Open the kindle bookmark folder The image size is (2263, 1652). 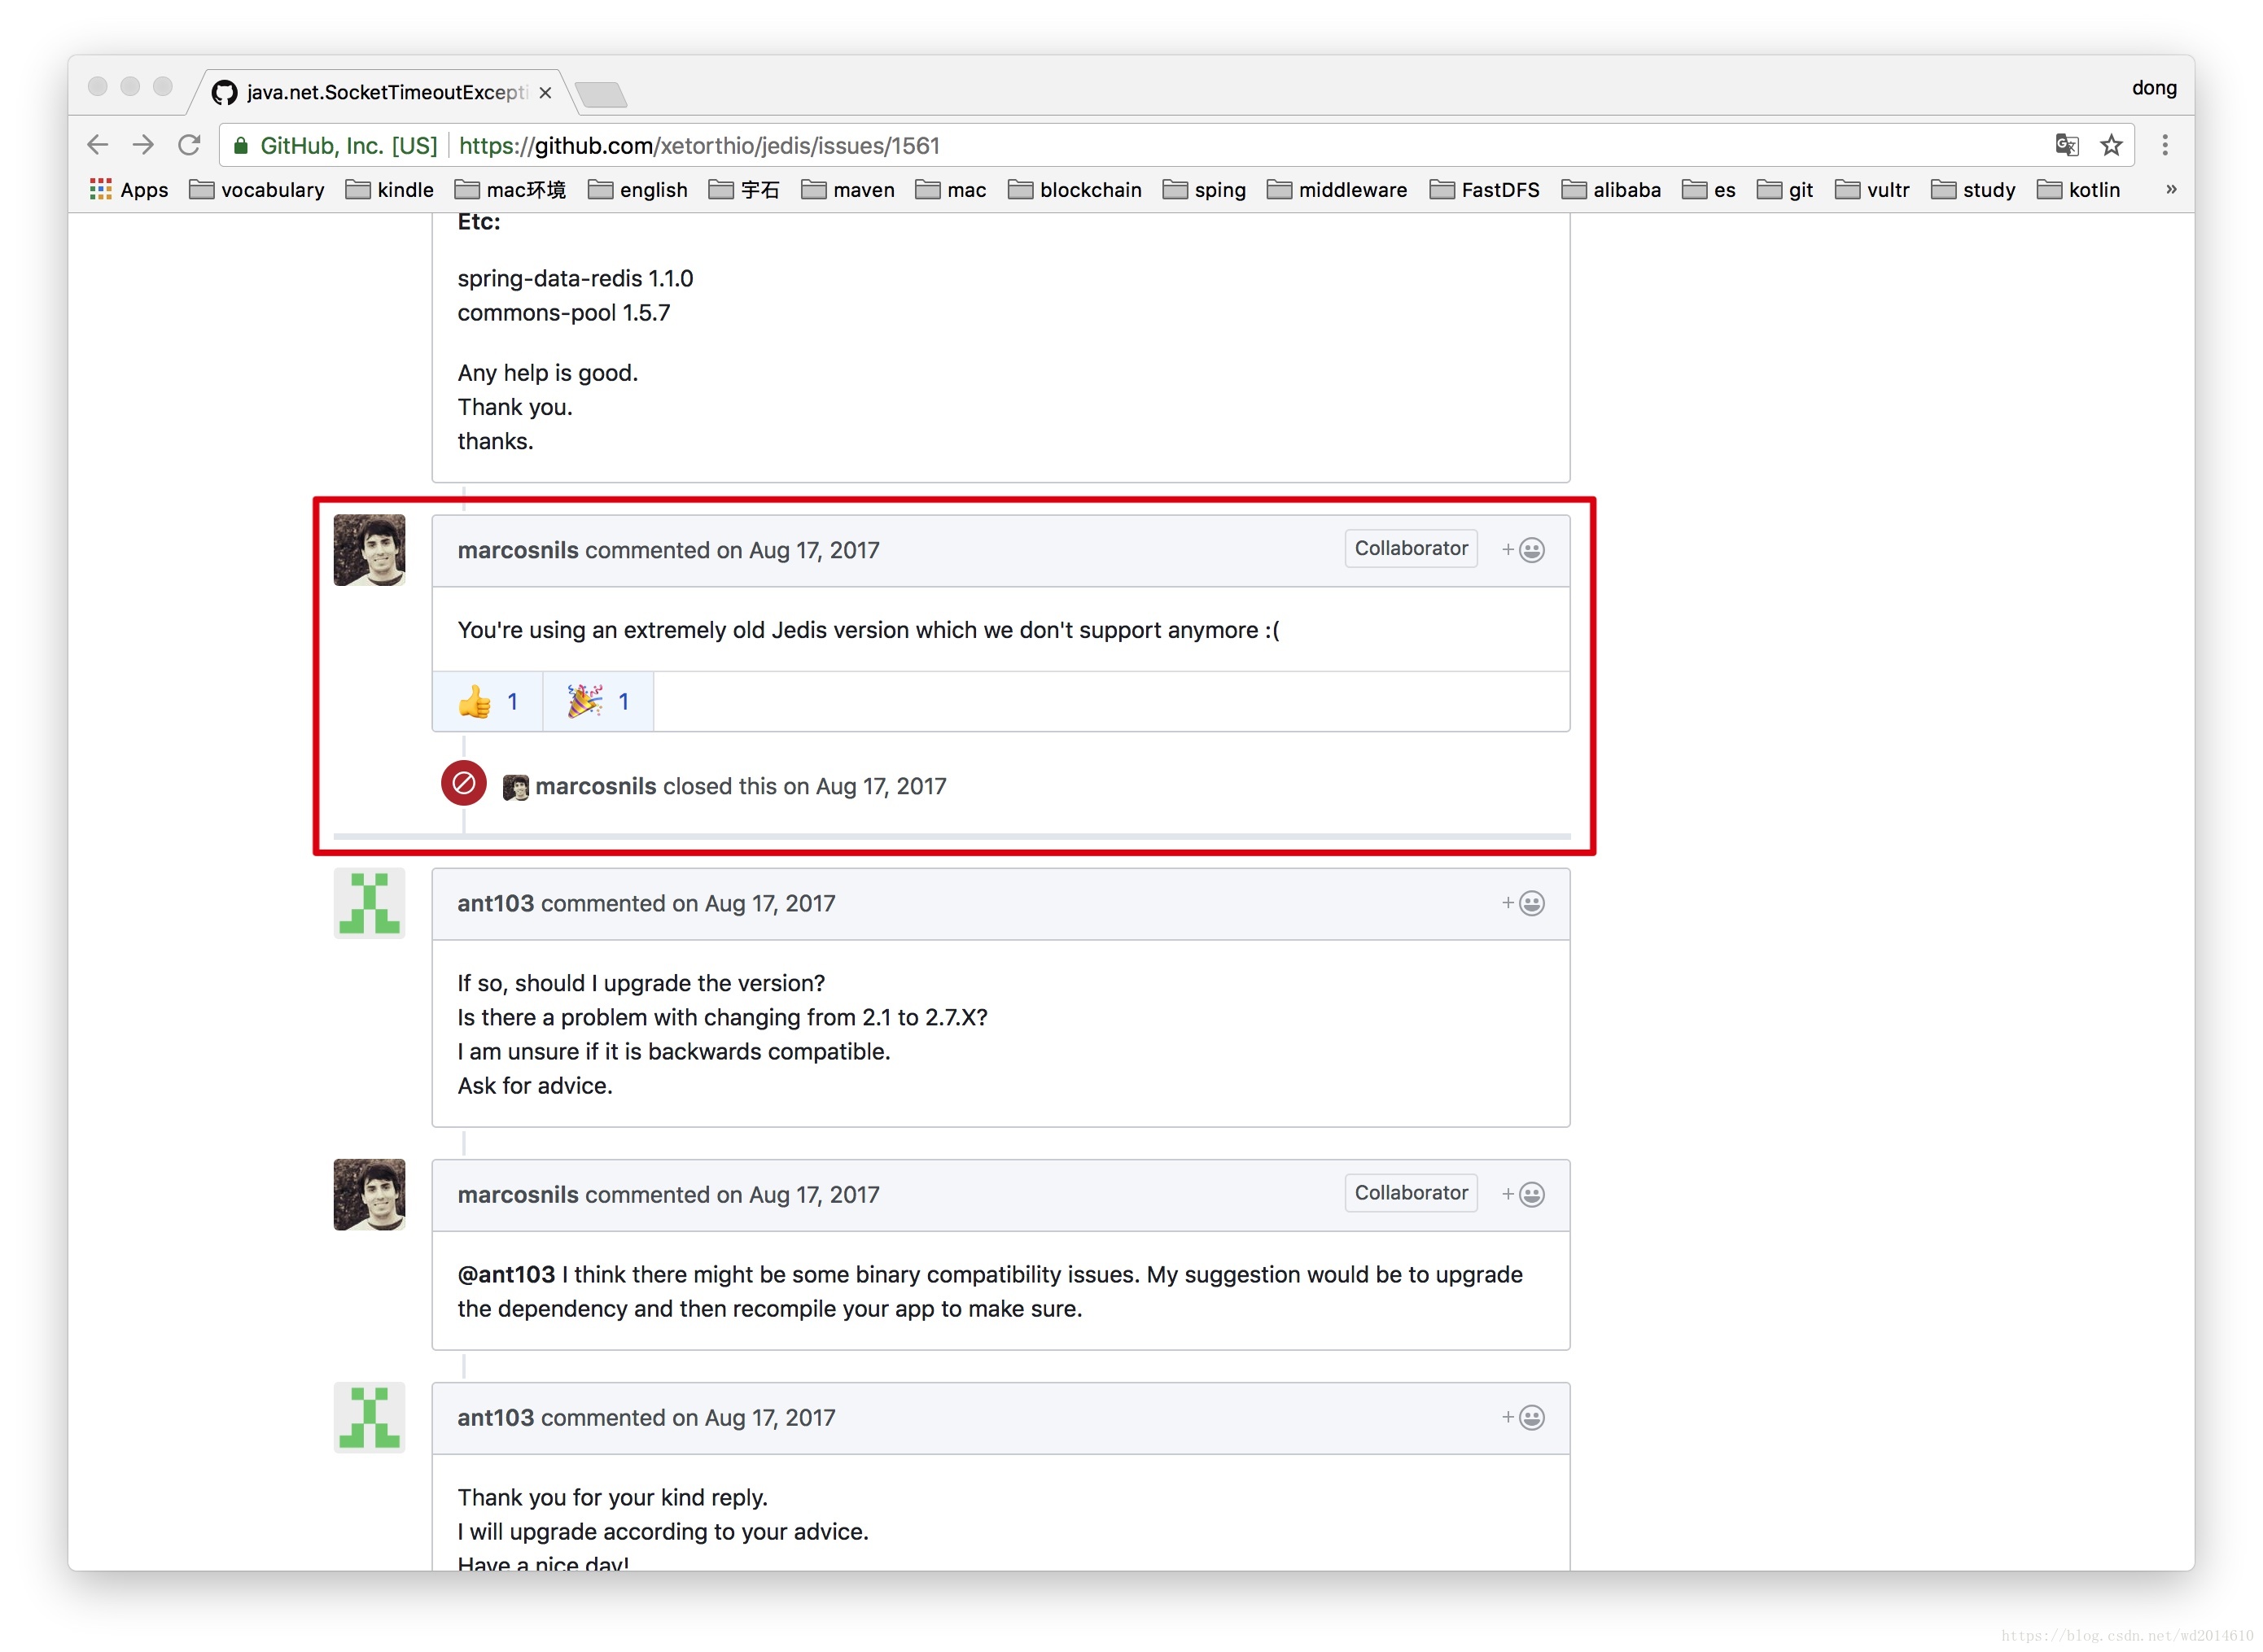click(390, 190)
